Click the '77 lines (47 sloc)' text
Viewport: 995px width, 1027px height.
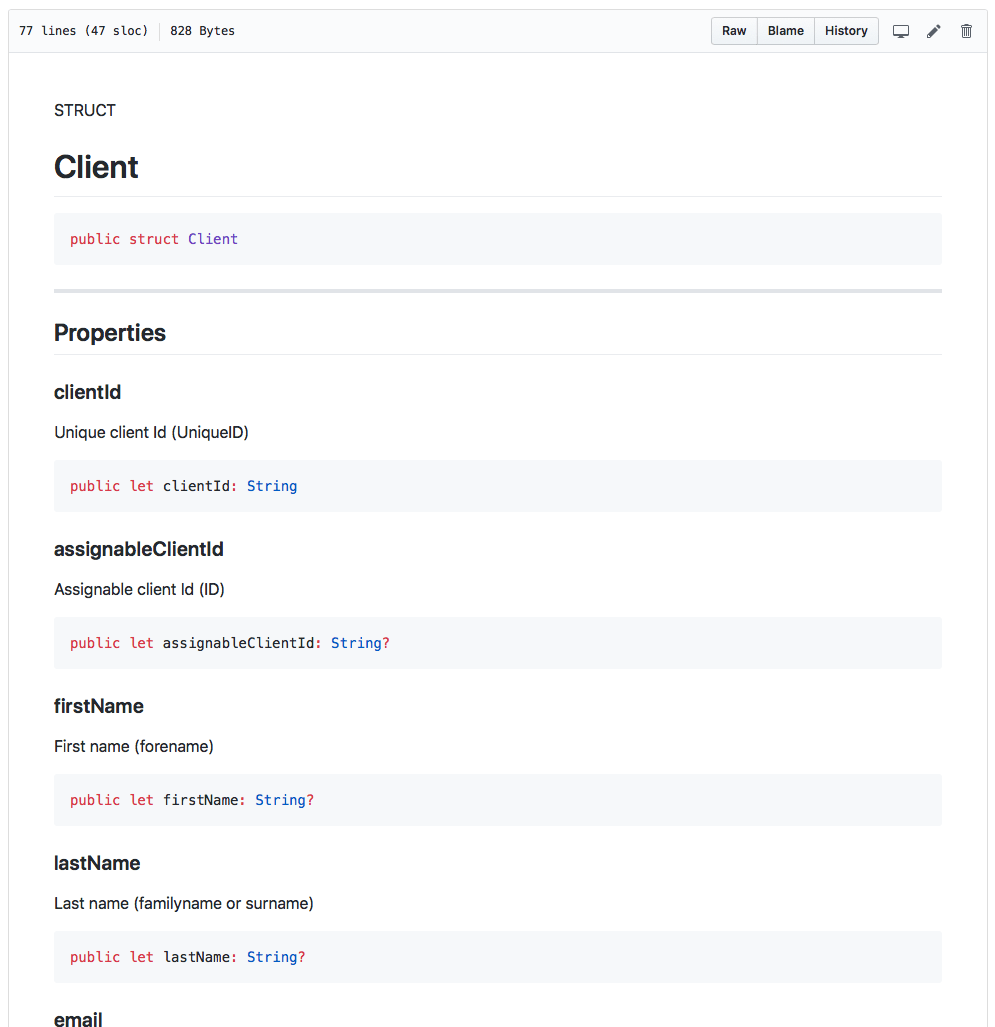[84, 31]
